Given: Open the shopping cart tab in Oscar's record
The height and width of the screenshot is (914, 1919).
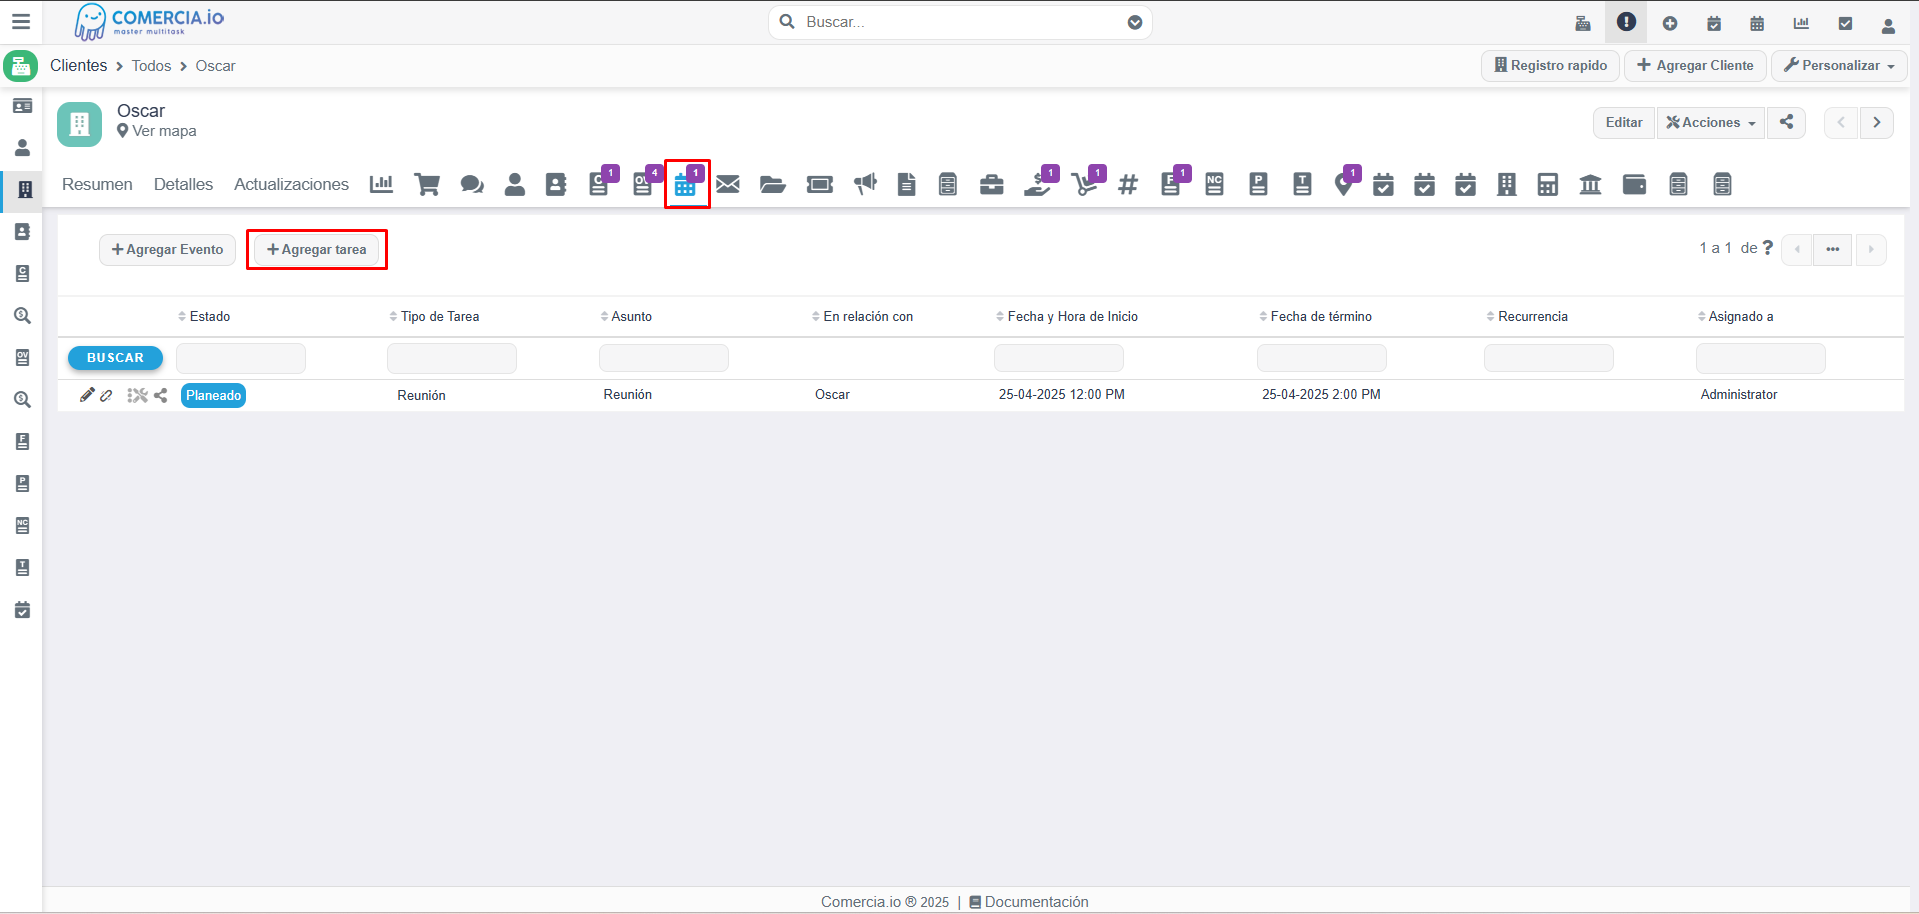Looking at the screenshot, I should 427,185.
